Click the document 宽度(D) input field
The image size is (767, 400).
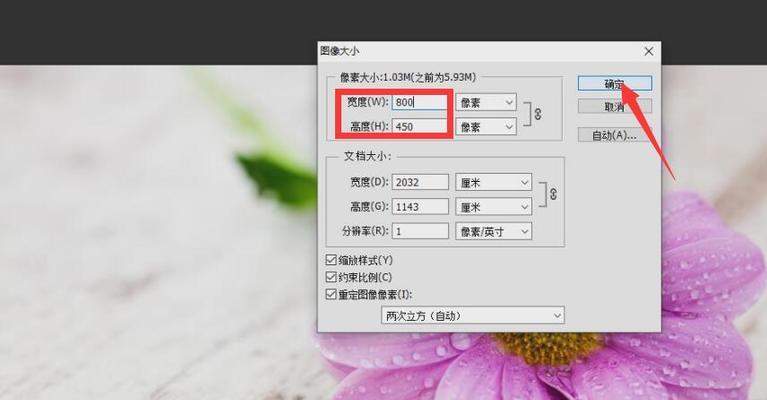coord(420,182)
